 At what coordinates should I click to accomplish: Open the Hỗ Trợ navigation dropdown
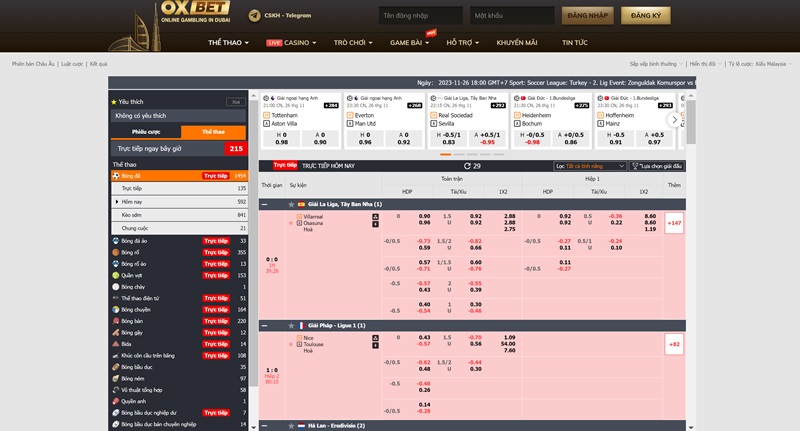tap(463, 43)
